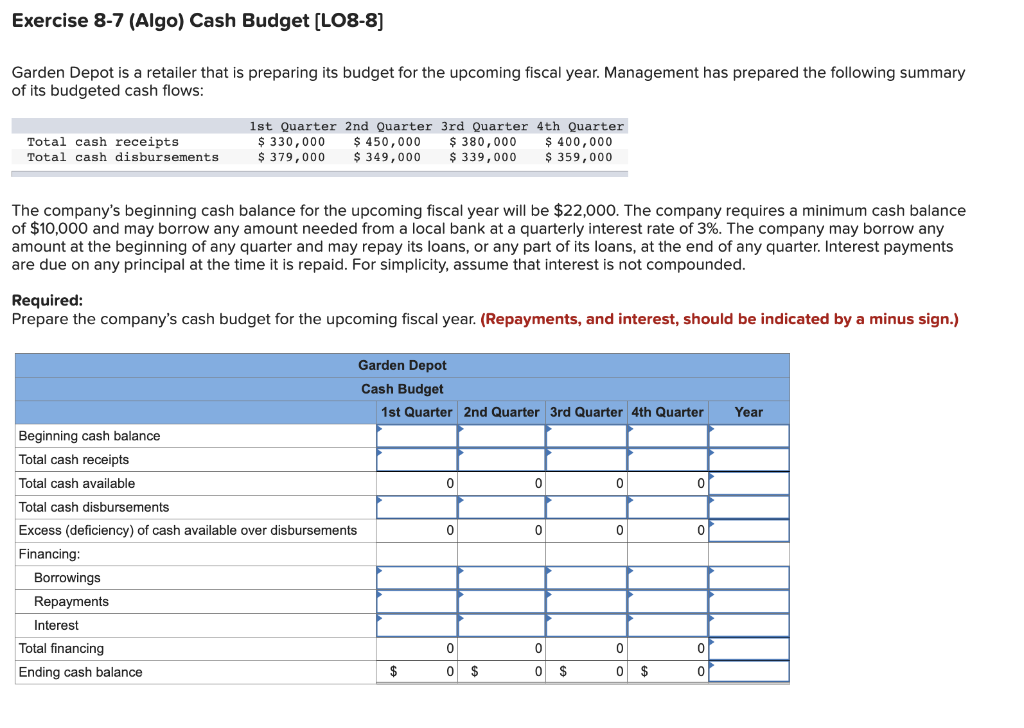
Task: Select Year Repayments field
Action: [x=749, y=602]
